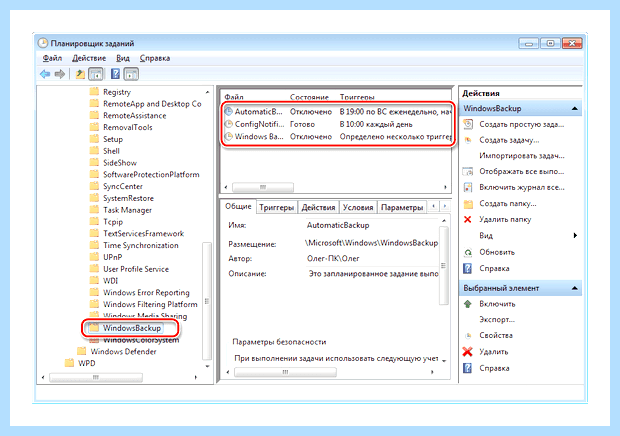The image size is (620, 436).
Task: Click the tree pane vertical scrollbar thumb
Action: (x=207, y=301)
